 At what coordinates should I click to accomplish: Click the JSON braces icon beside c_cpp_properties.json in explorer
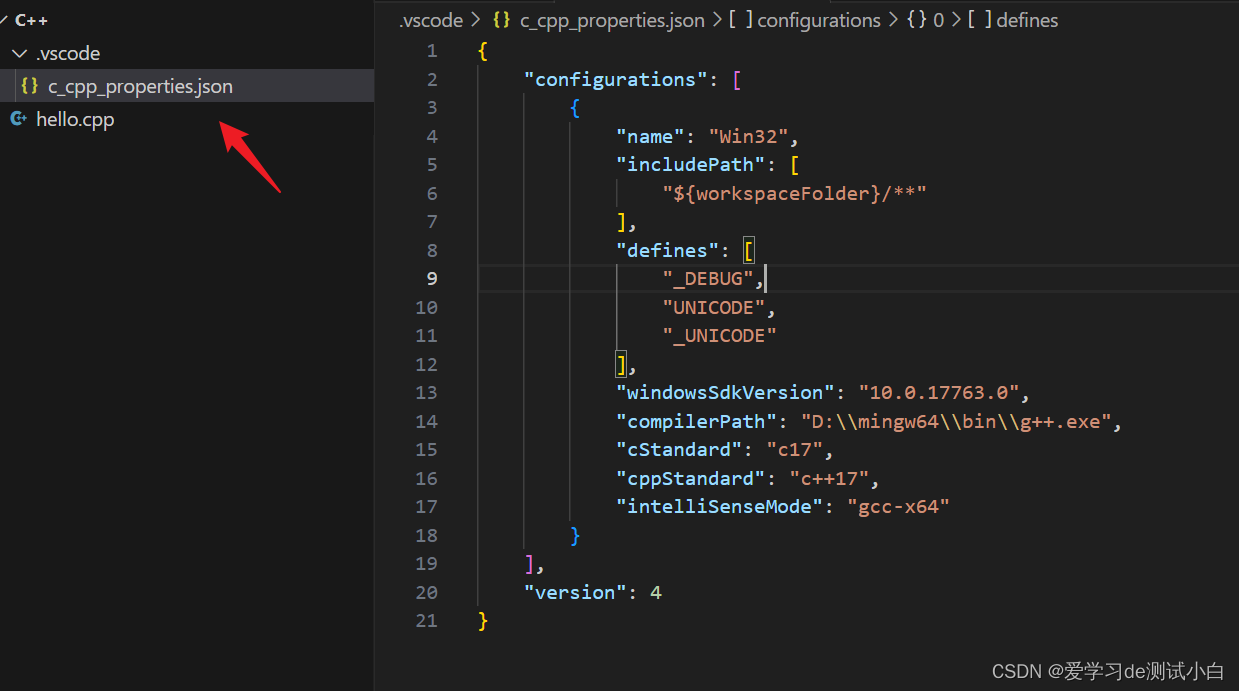coord(30,86)
